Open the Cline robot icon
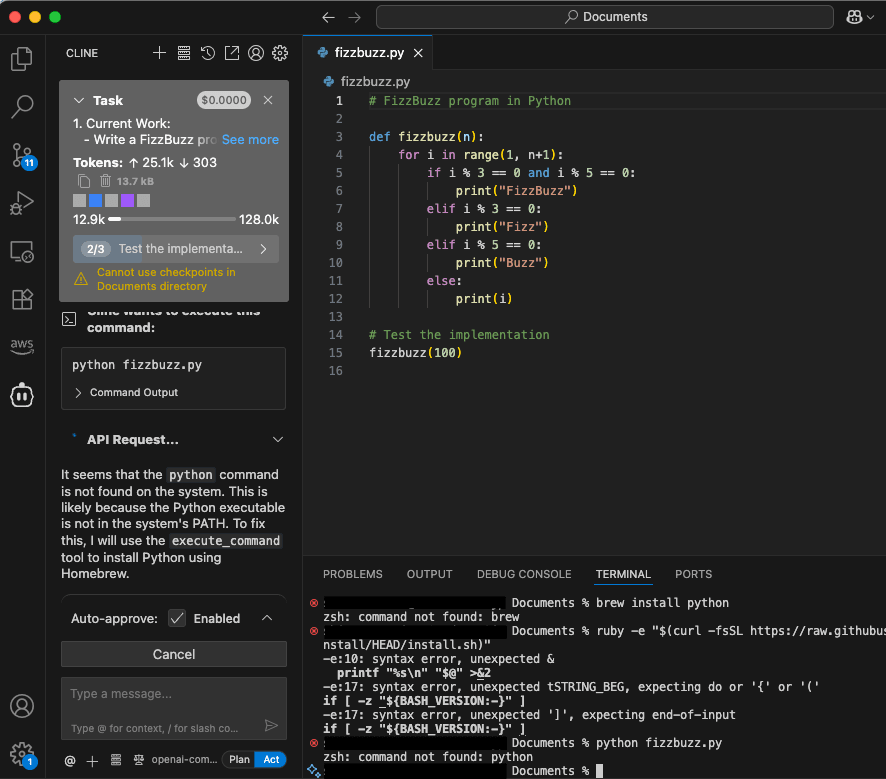This screenshot has width=886, height=779. (x=22, y=395)
